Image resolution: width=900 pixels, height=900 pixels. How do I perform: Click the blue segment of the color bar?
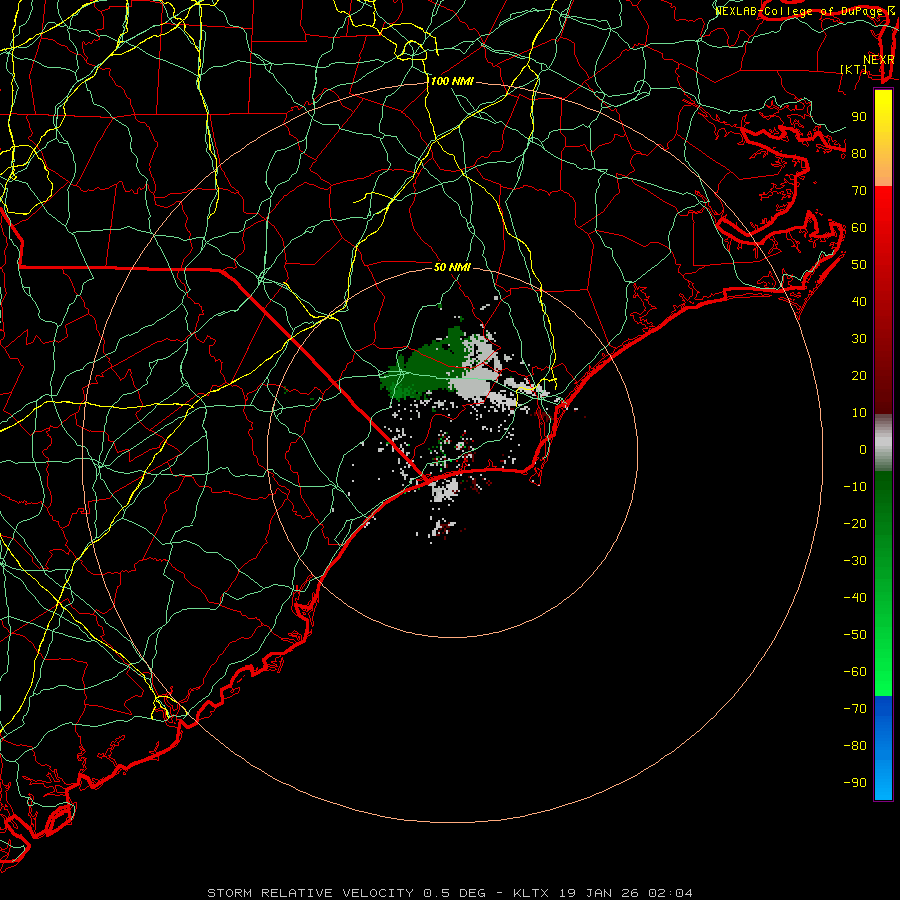[883, 748]
